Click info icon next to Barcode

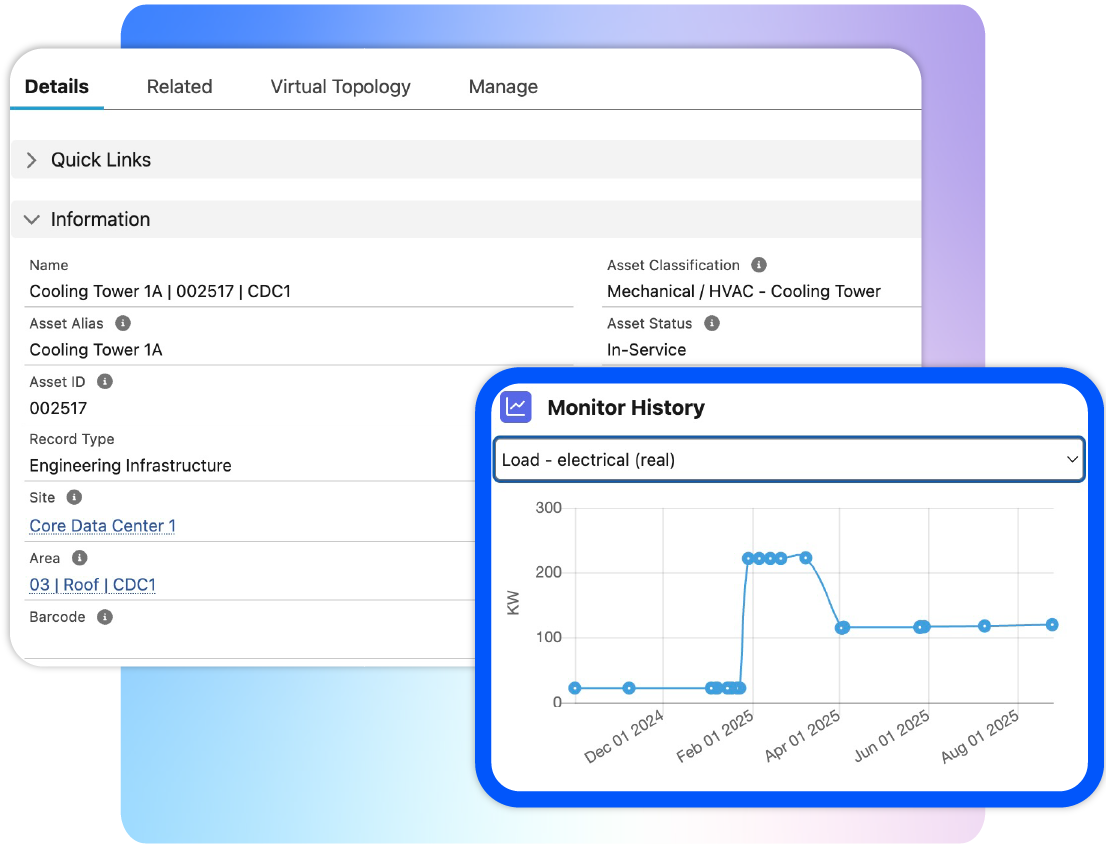105,617
